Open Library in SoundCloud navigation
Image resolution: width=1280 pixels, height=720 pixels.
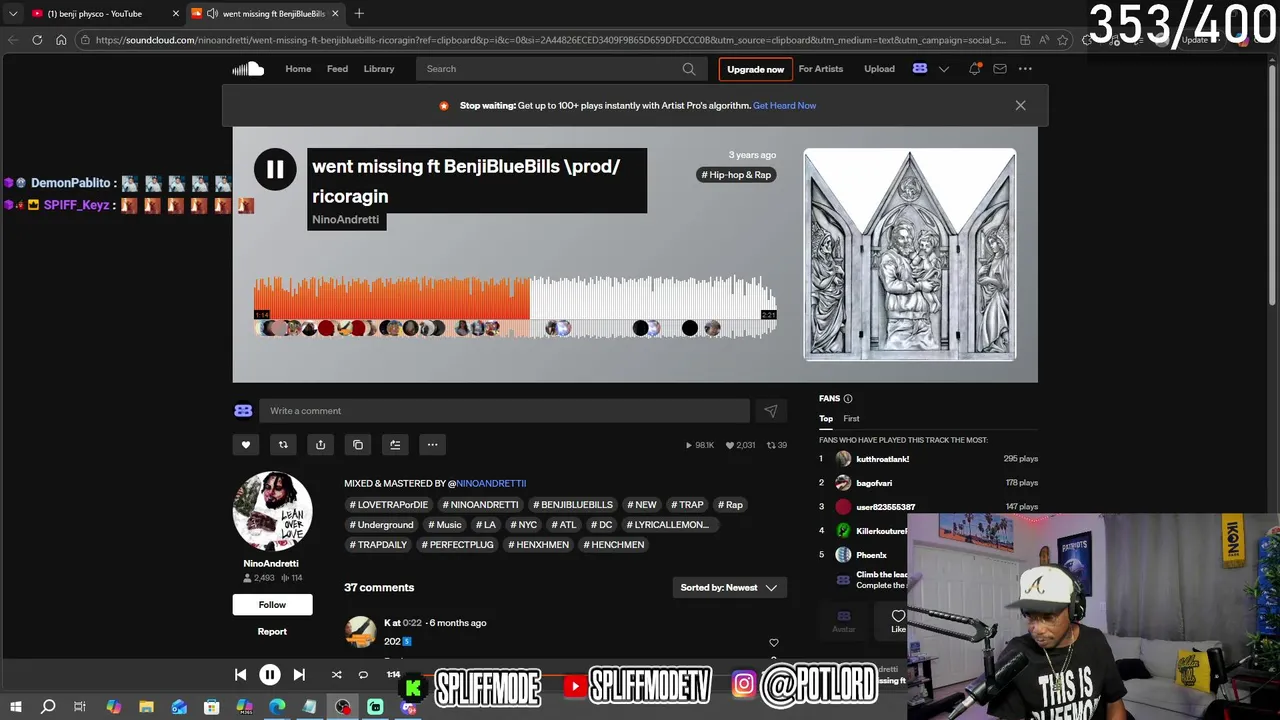pos(379,69)
